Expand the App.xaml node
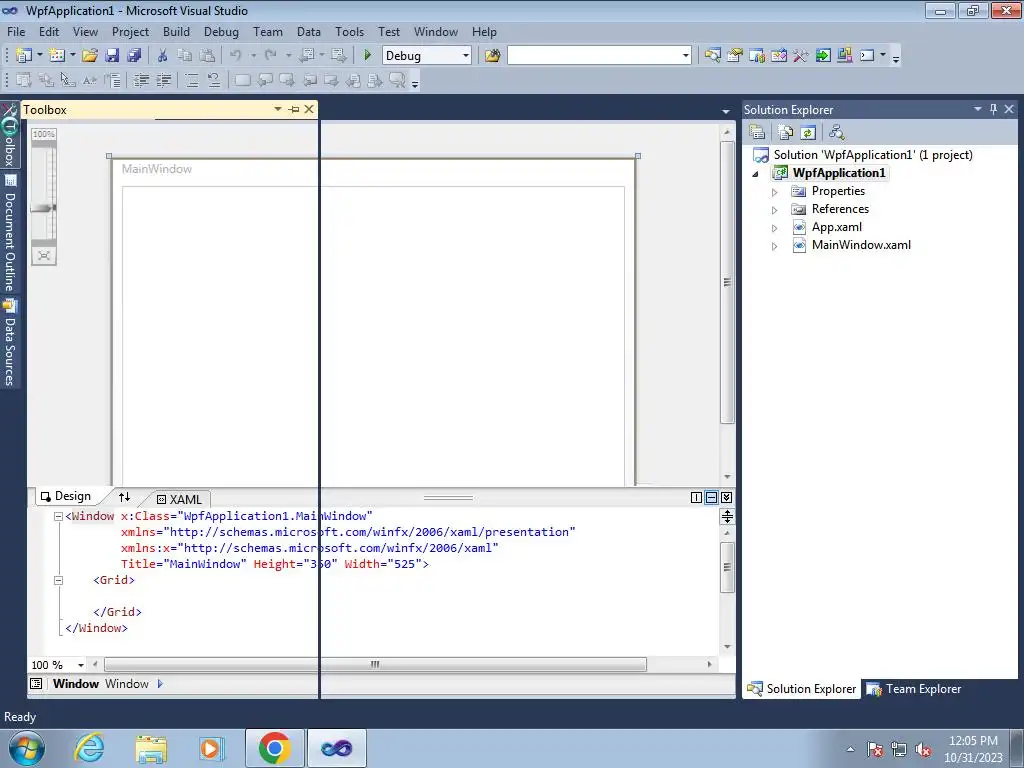The image size is (1024, 768). 775,229
